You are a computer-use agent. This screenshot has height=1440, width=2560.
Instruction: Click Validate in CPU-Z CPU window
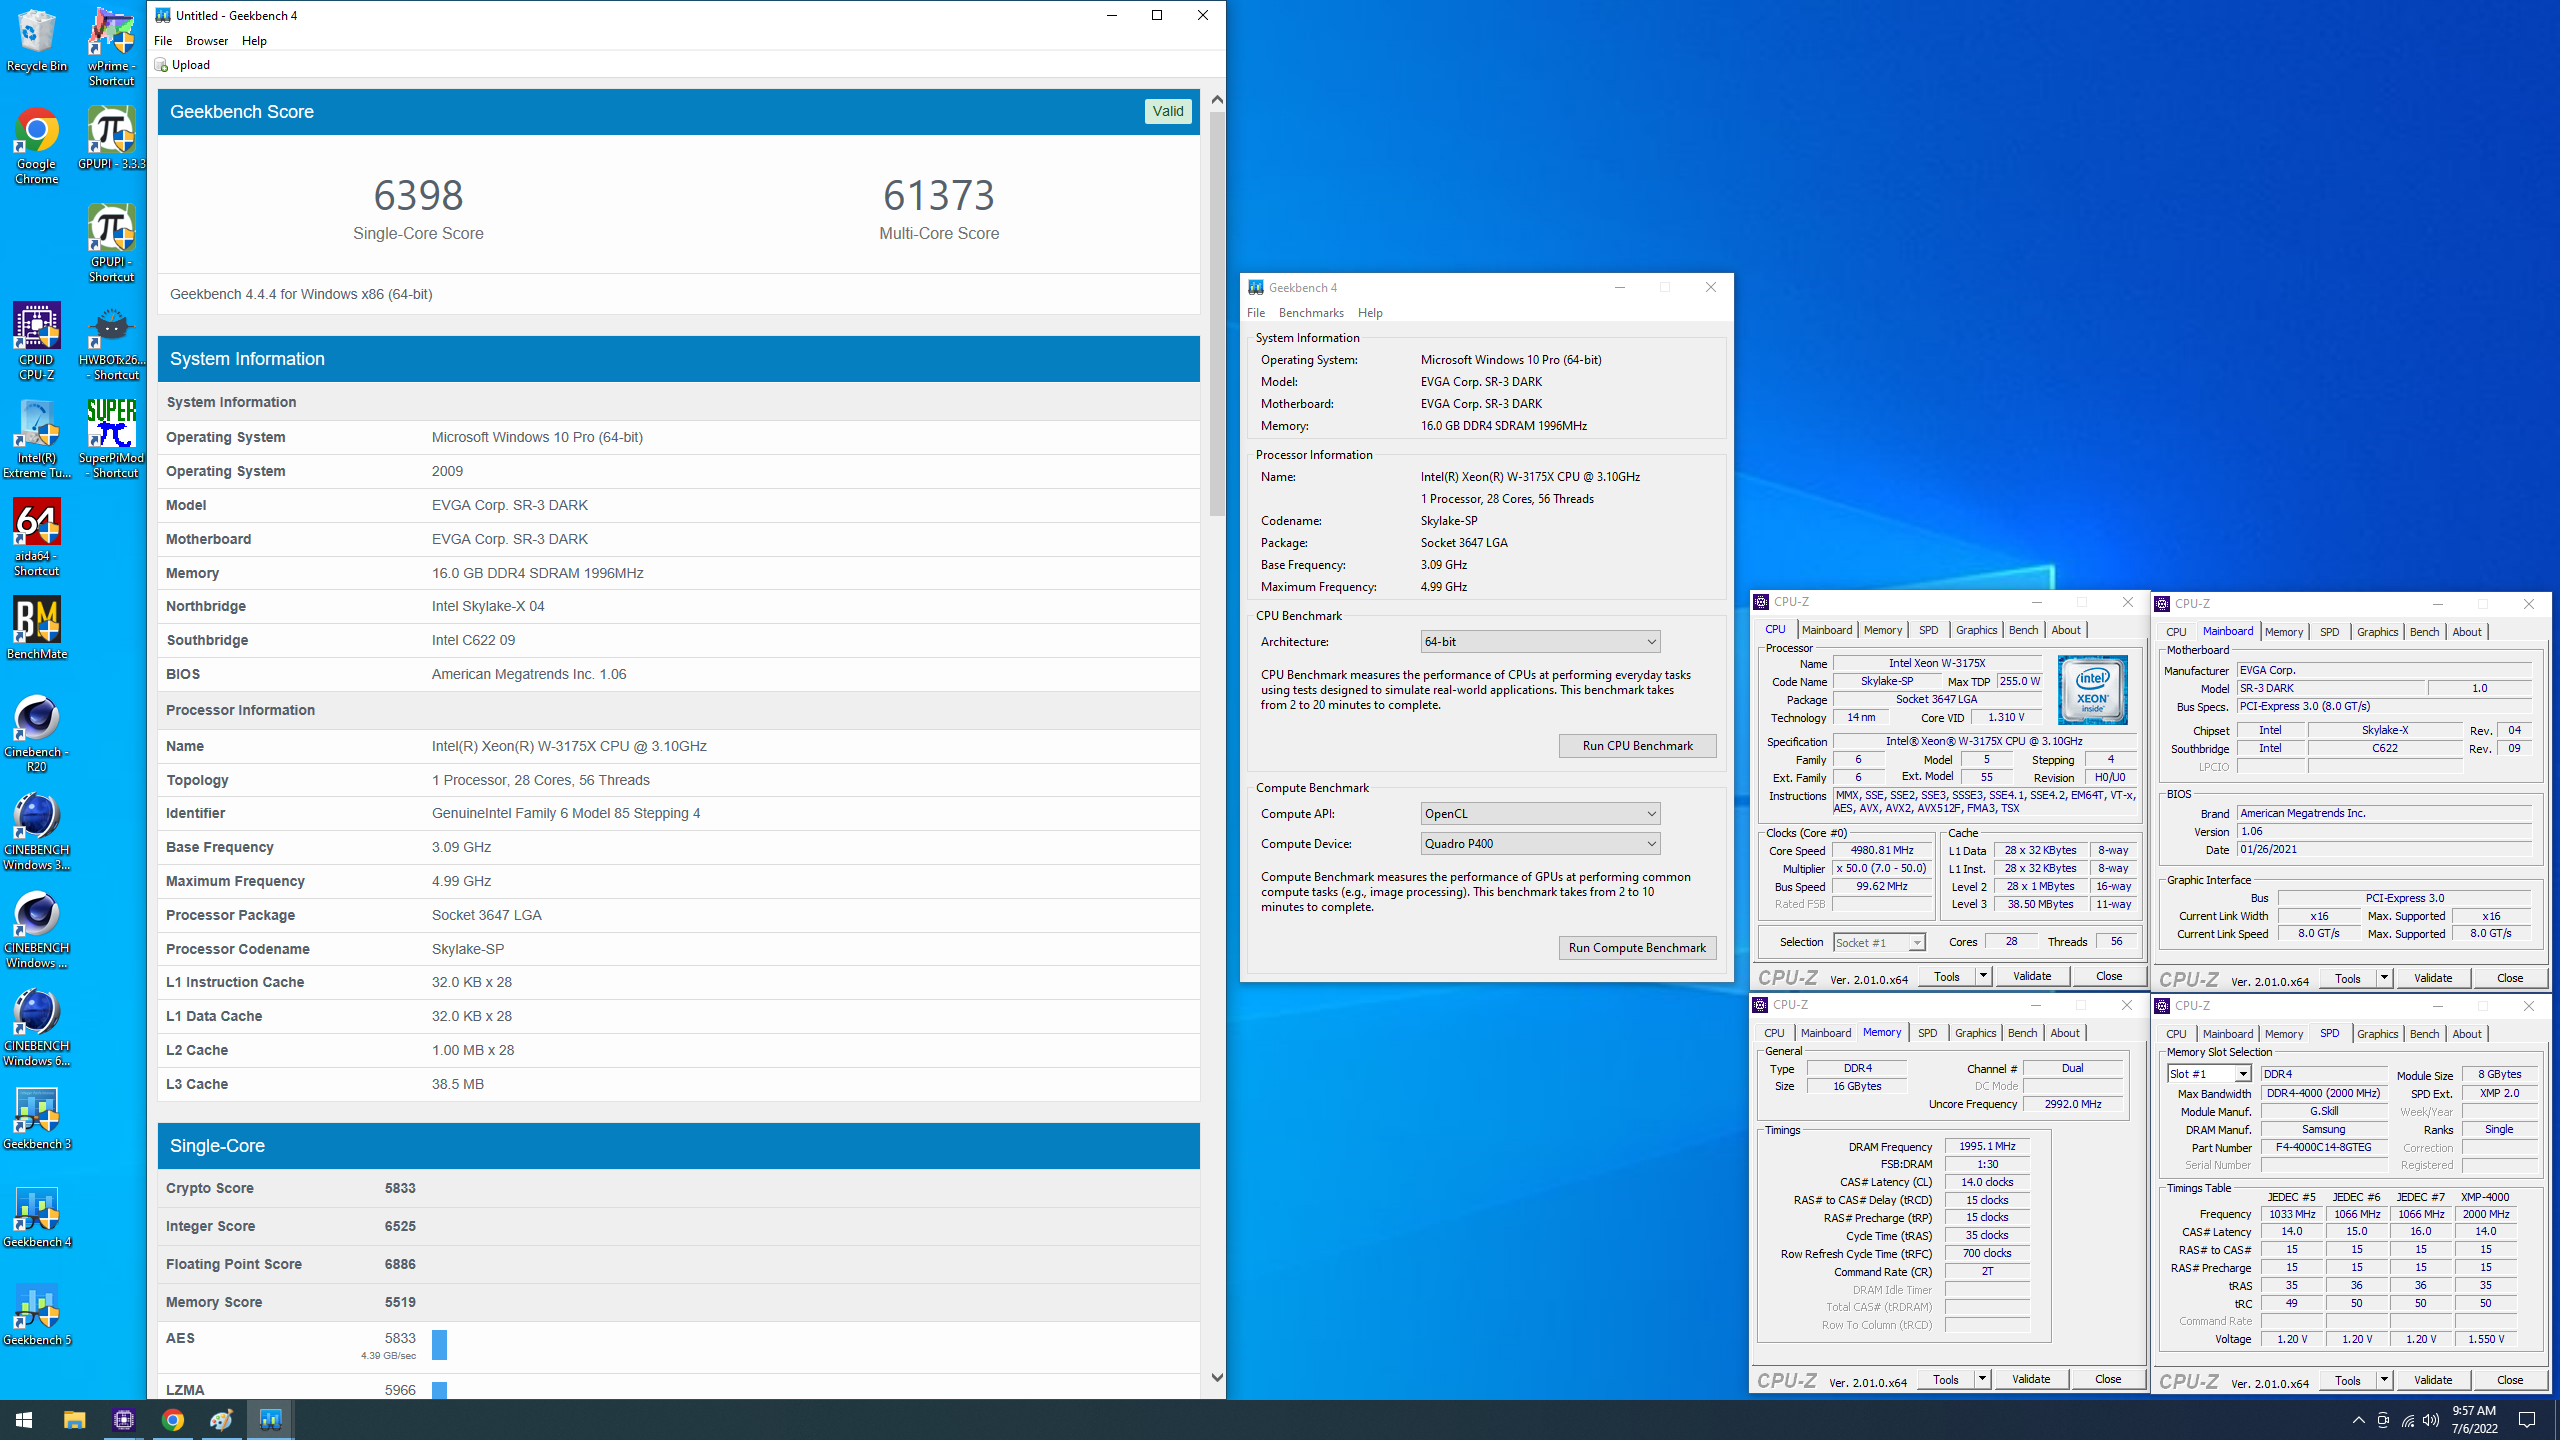2031,976
